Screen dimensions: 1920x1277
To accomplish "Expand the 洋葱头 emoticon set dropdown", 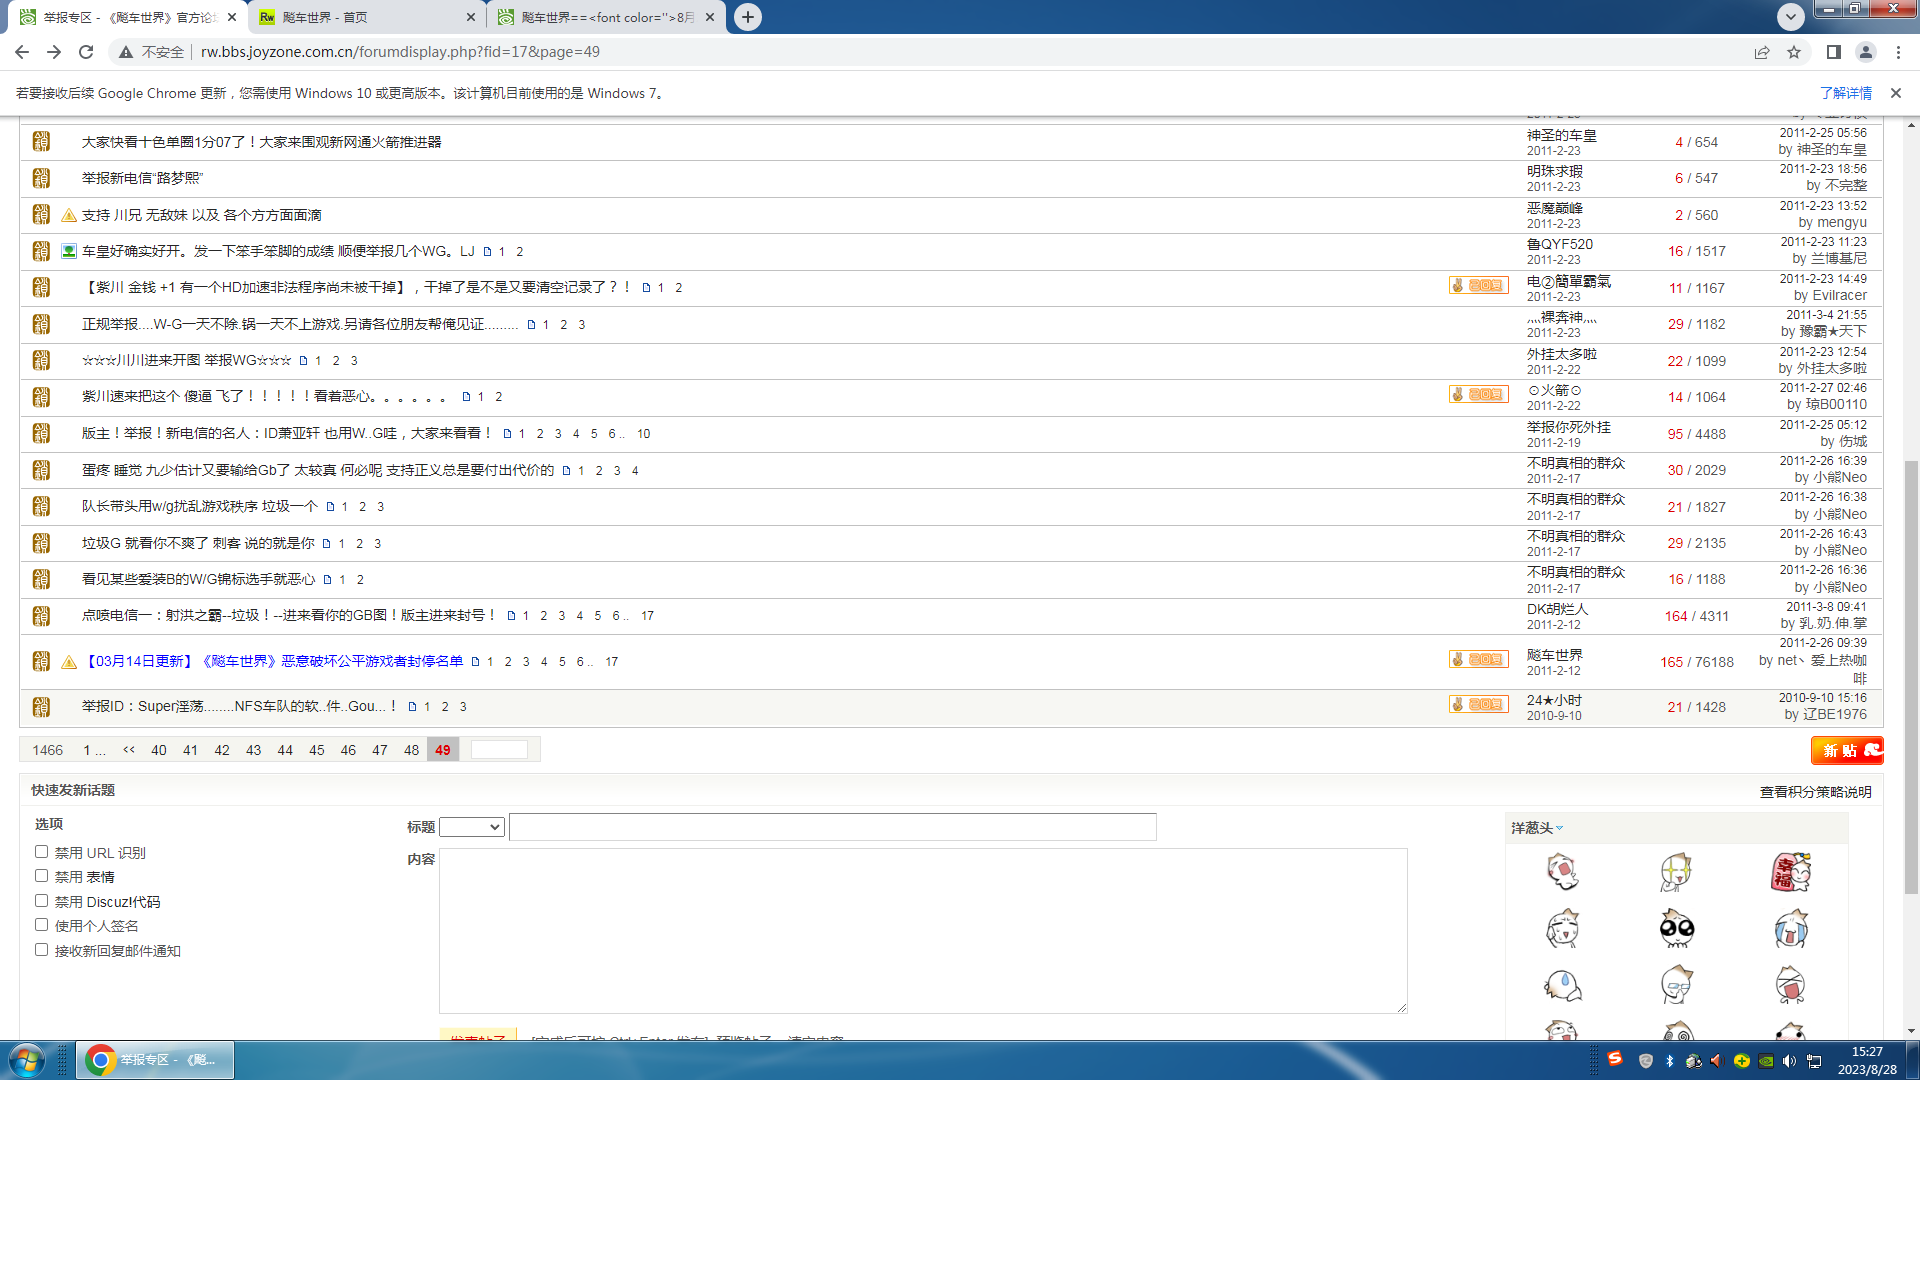I will pyautogui.click(x=1537, y=828).
